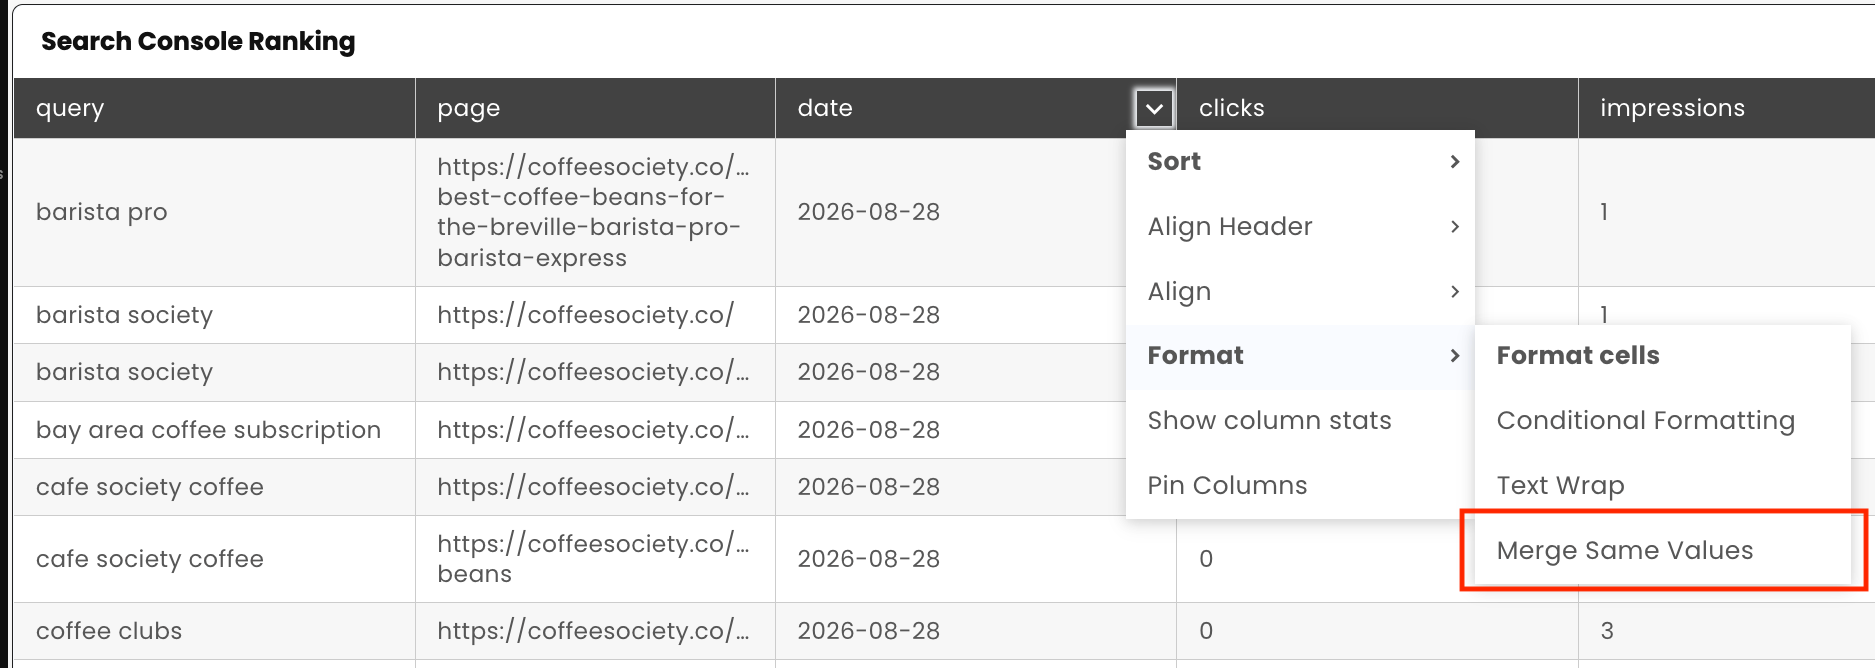
Task: Expand the Align Header submenu chevron
Action: click(x=1455, y=226)
